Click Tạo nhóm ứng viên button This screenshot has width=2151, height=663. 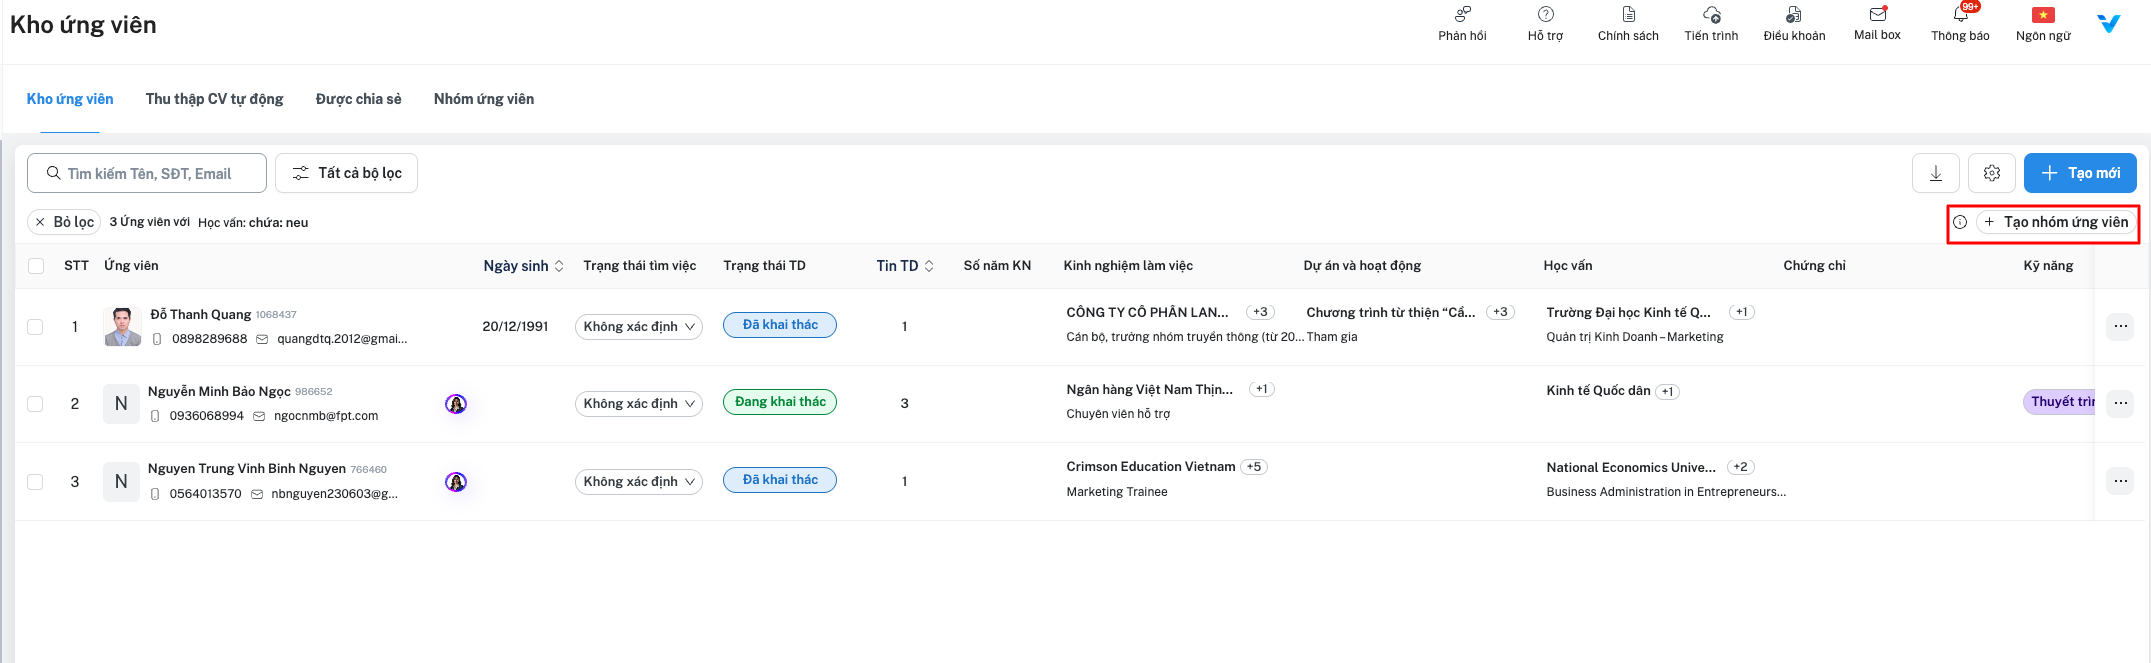click(x=2057, y=222)
